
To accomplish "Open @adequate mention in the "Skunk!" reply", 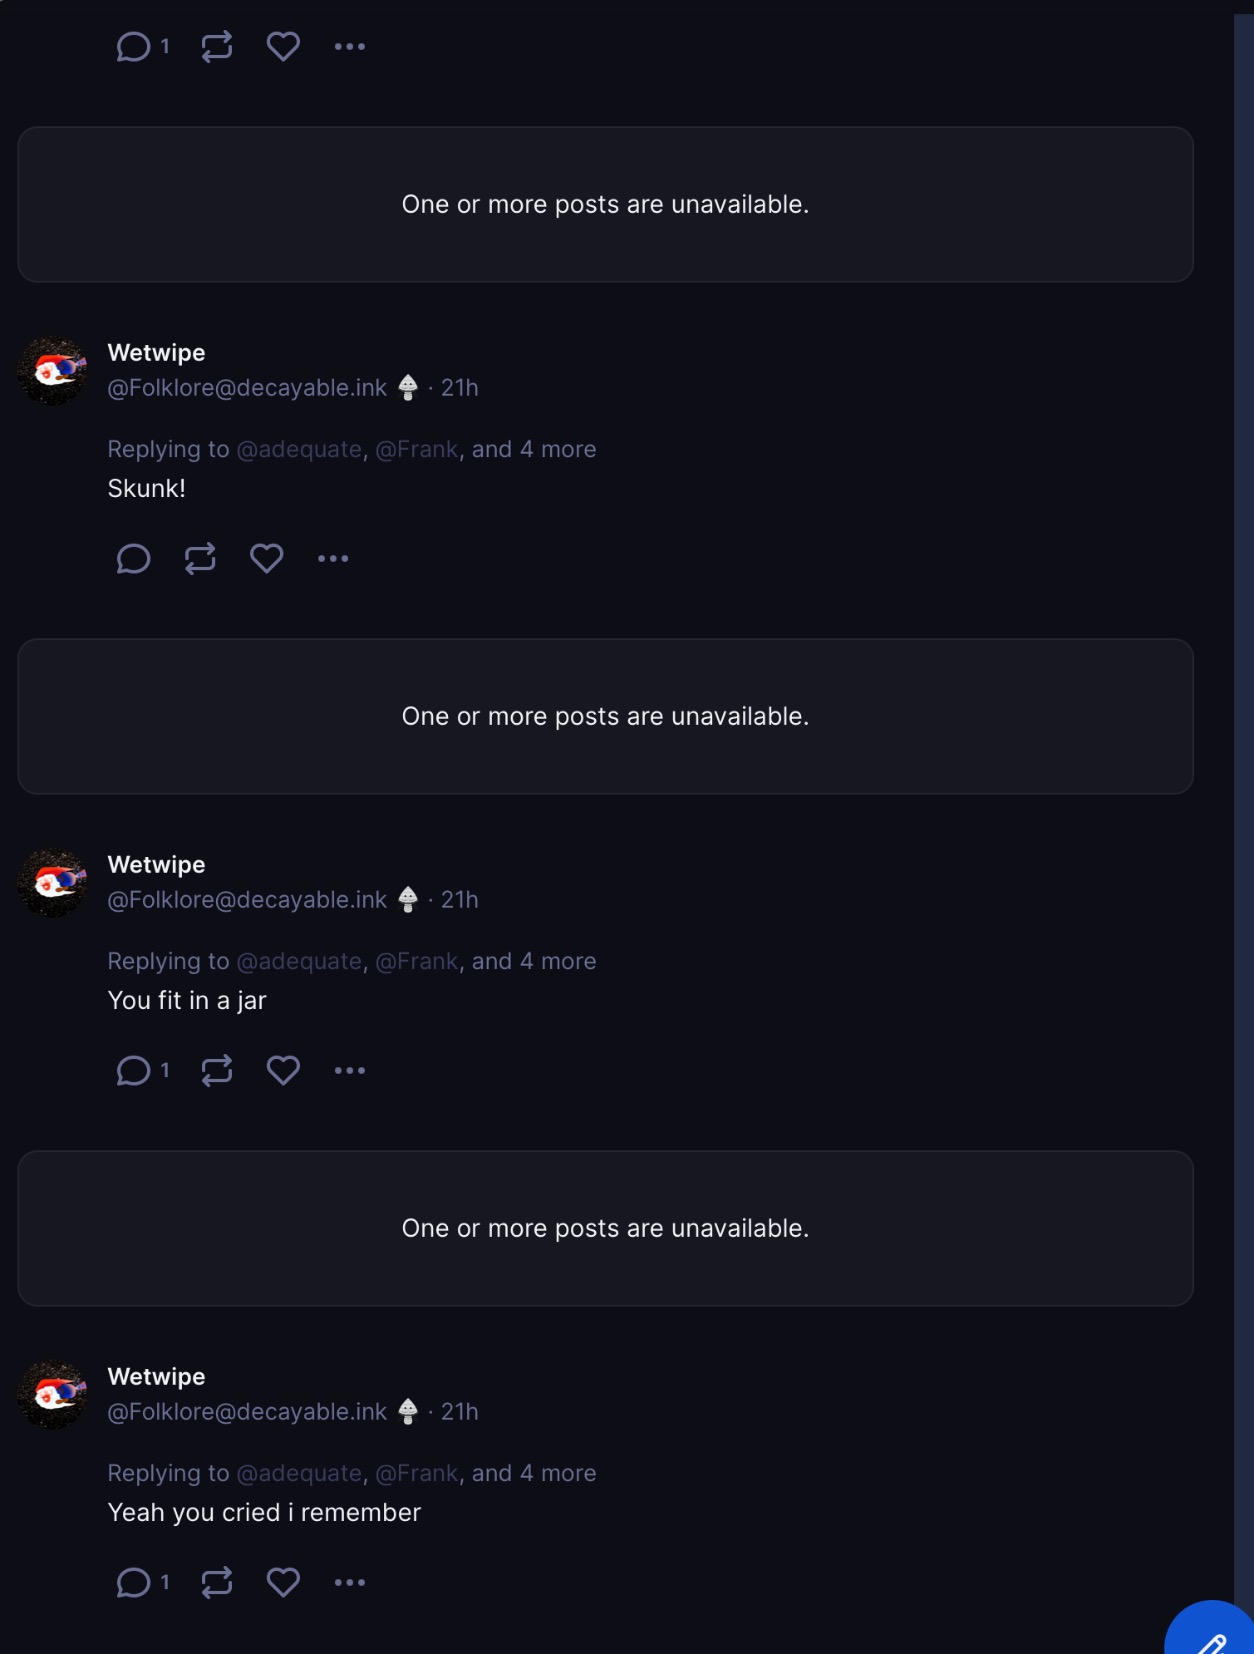I will tap(299, 450).
